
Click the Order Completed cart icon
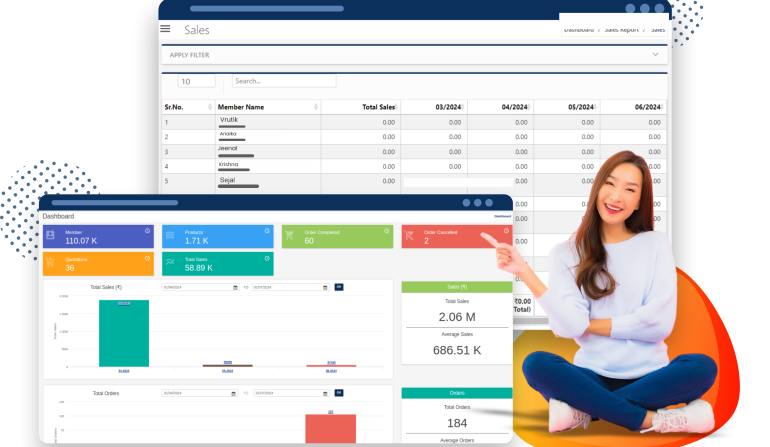[289, 235]
